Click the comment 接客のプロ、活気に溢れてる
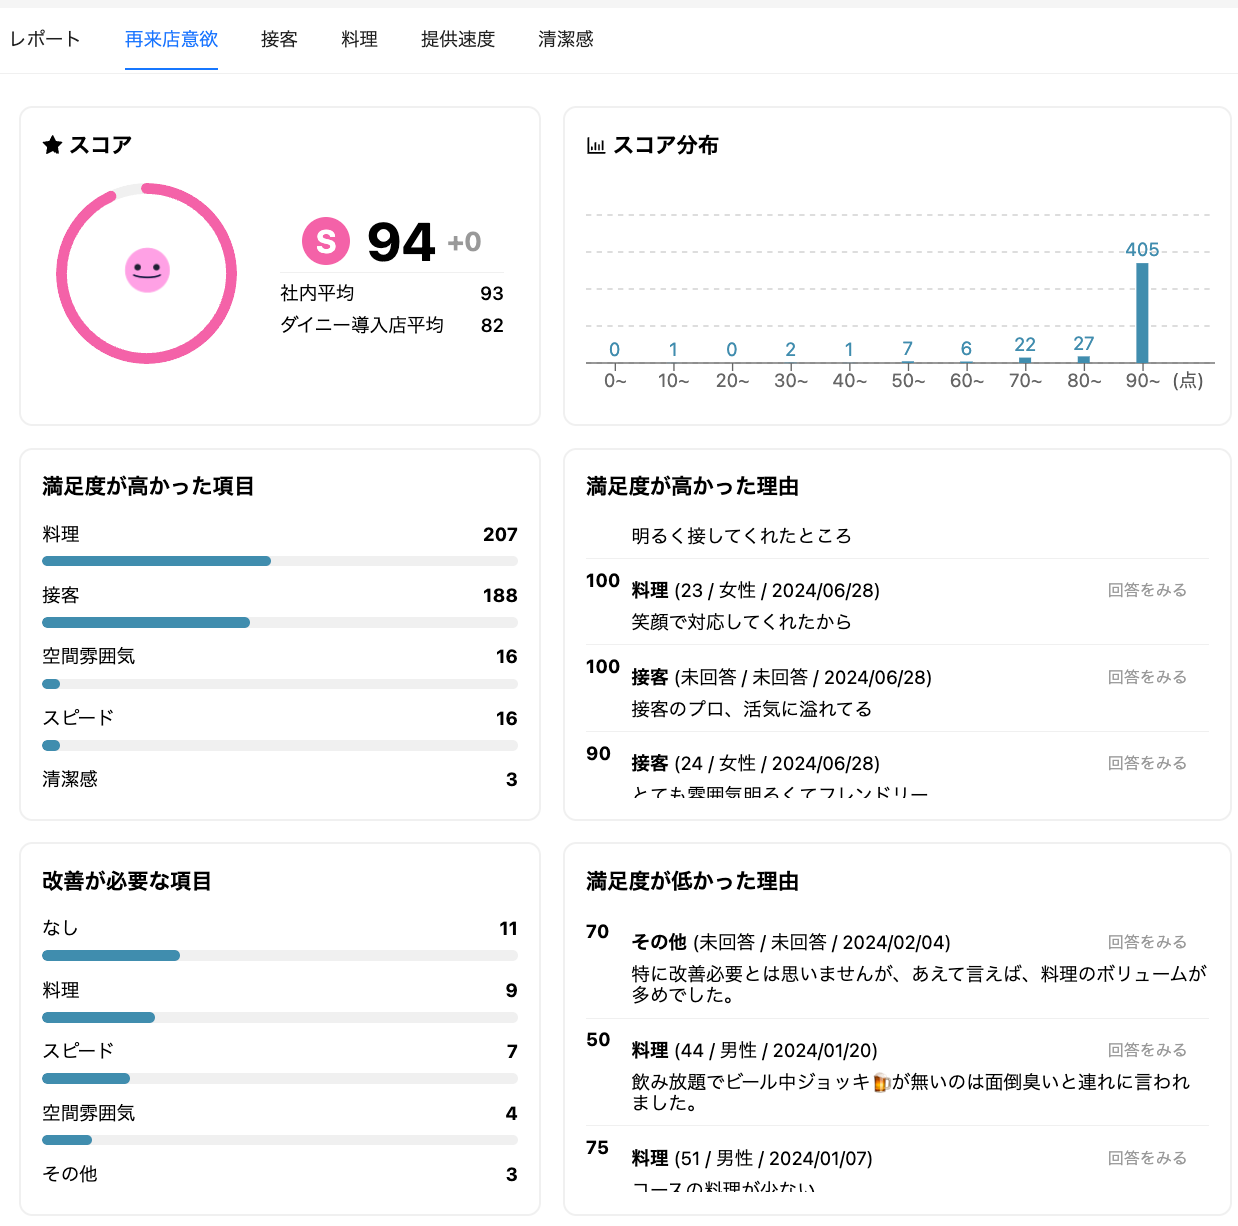Image resolution: width=1238 pixels, height=1226 pixels. (x=752, y=709)
